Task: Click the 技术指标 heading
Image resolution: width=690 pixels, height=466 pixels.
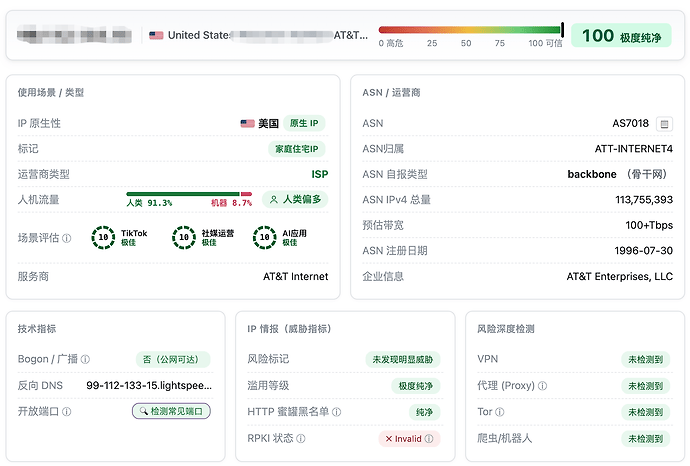Action: pos(37,329)
